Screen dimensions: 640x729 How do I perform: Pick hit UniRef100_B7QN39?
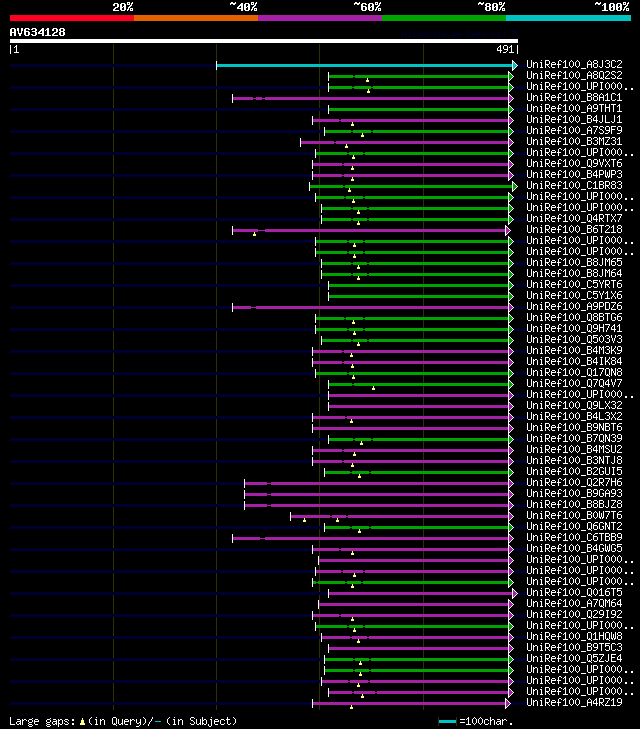click(574, 438)
